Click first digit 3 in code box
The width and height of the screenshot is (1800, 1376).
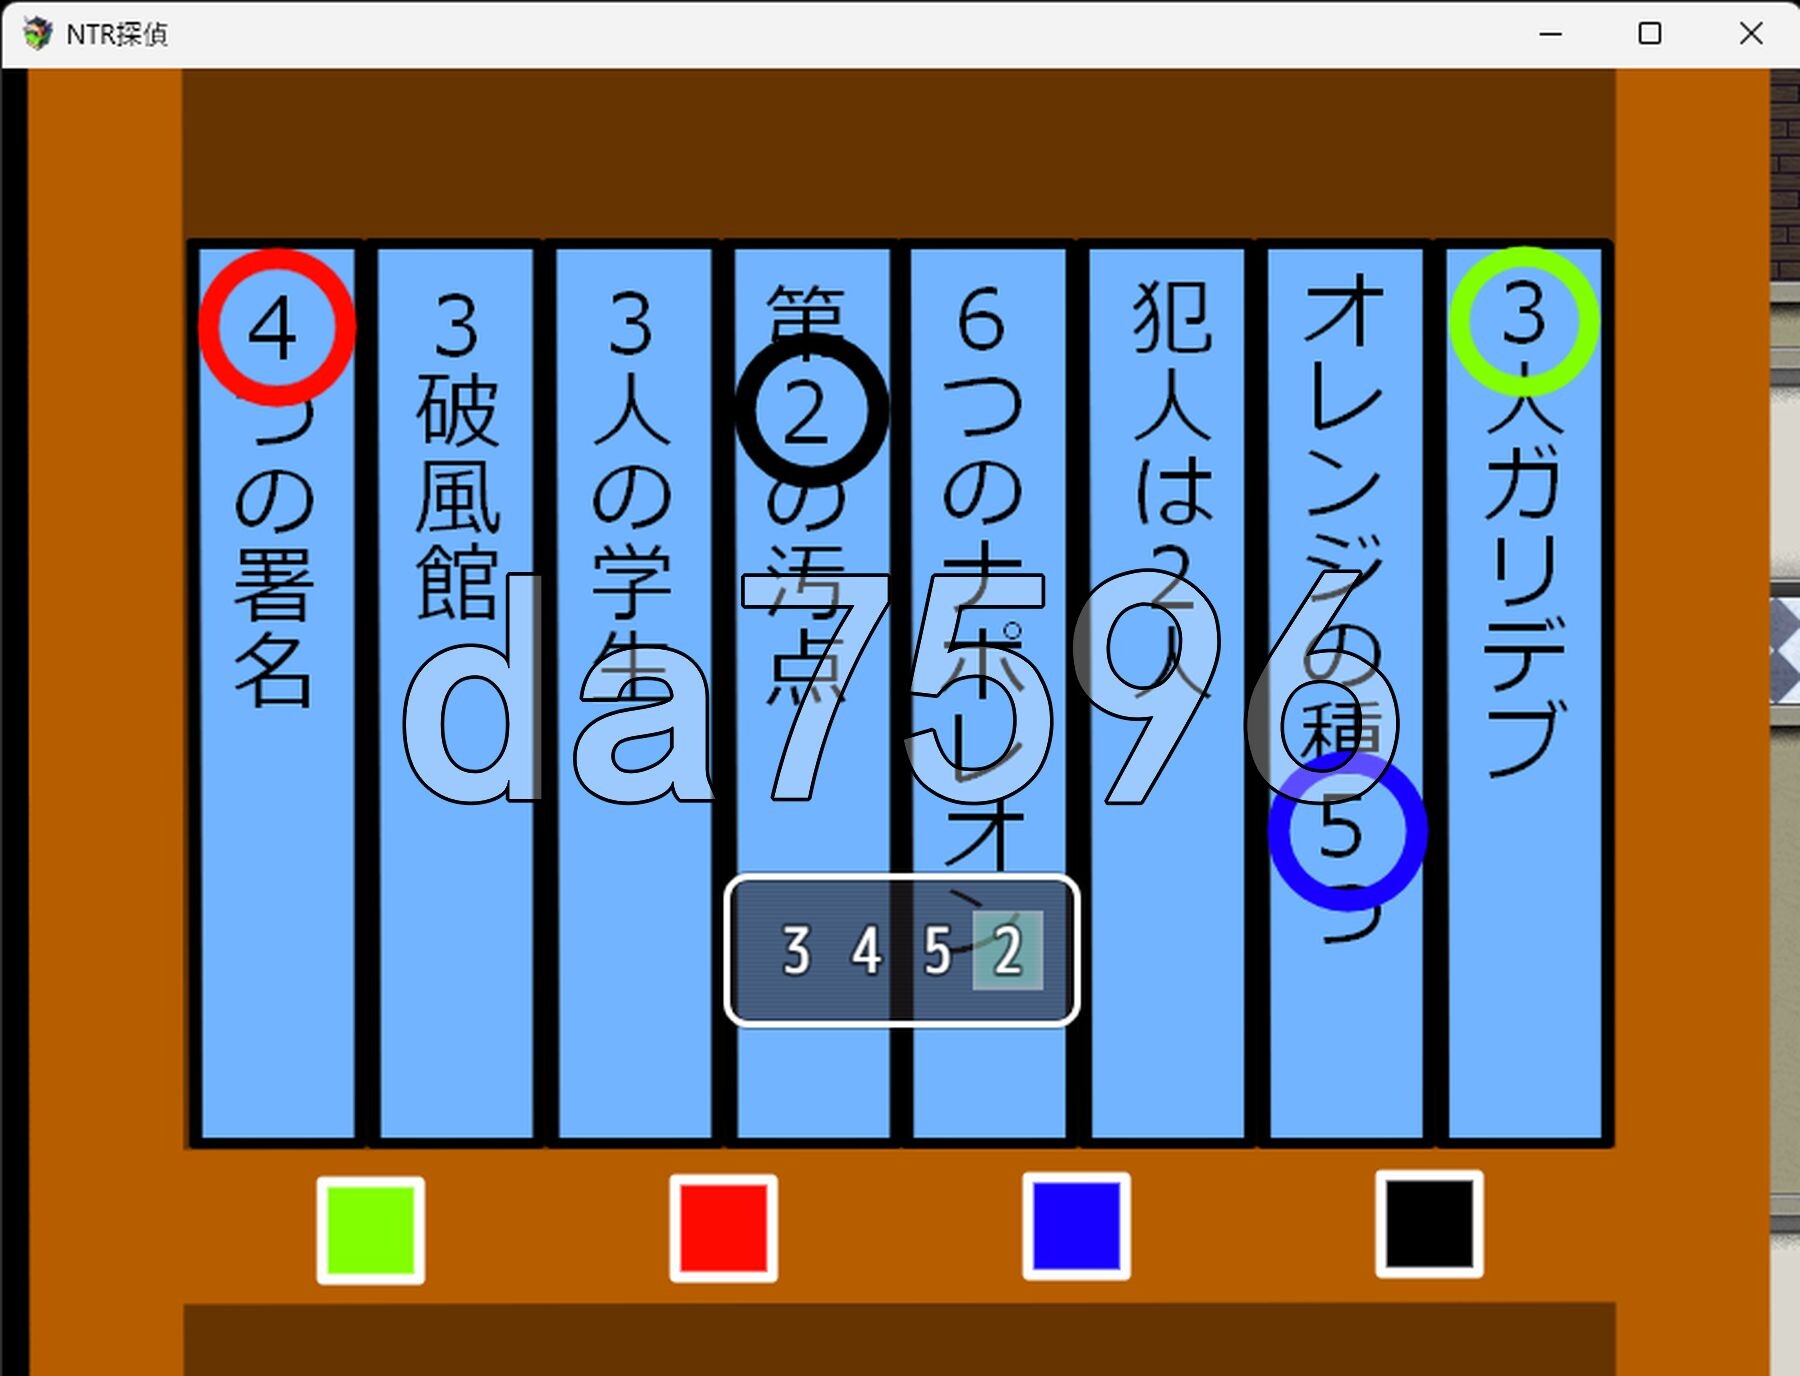point(796,951)
